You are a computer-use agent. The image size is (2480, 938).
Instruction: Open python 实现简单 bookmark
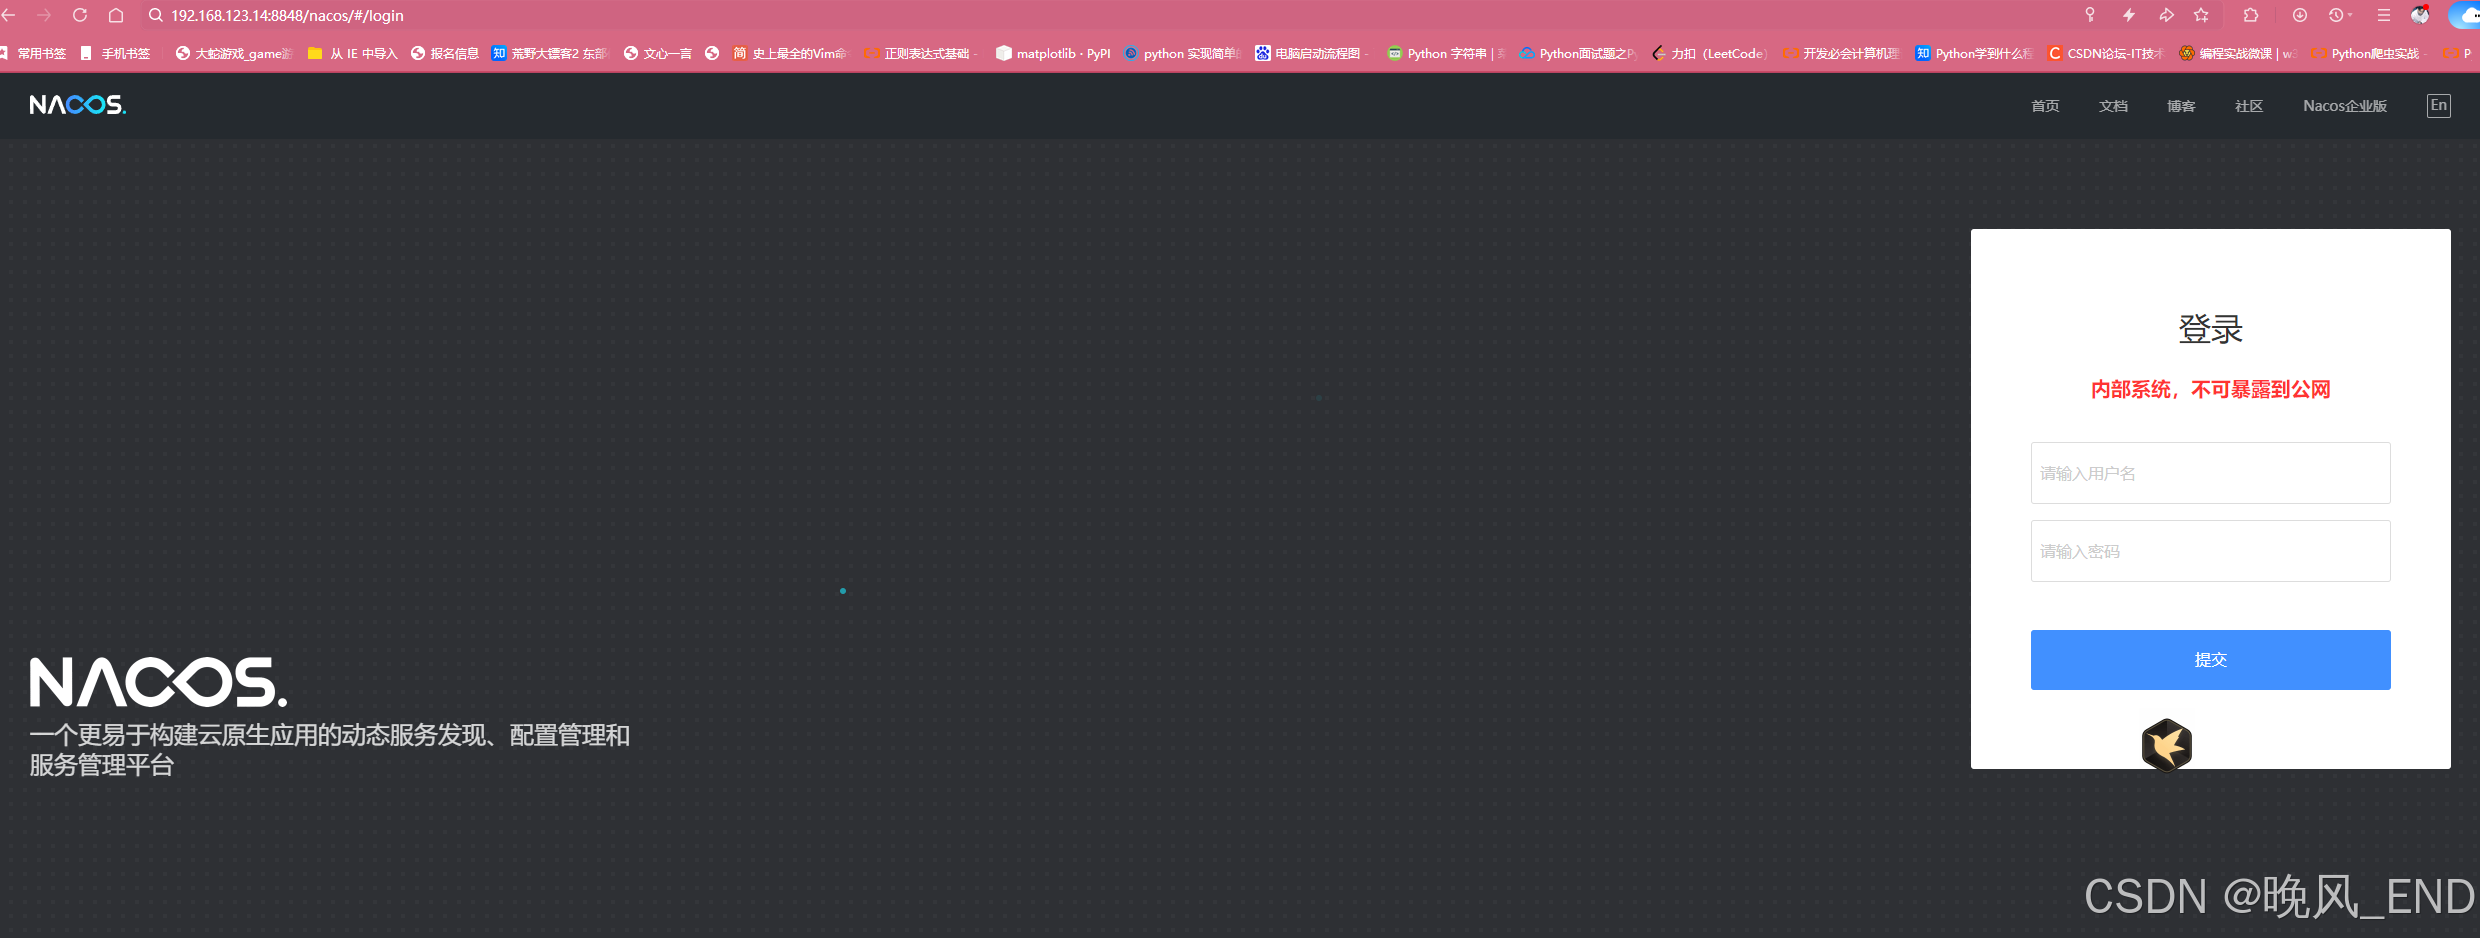[1182, 53]
